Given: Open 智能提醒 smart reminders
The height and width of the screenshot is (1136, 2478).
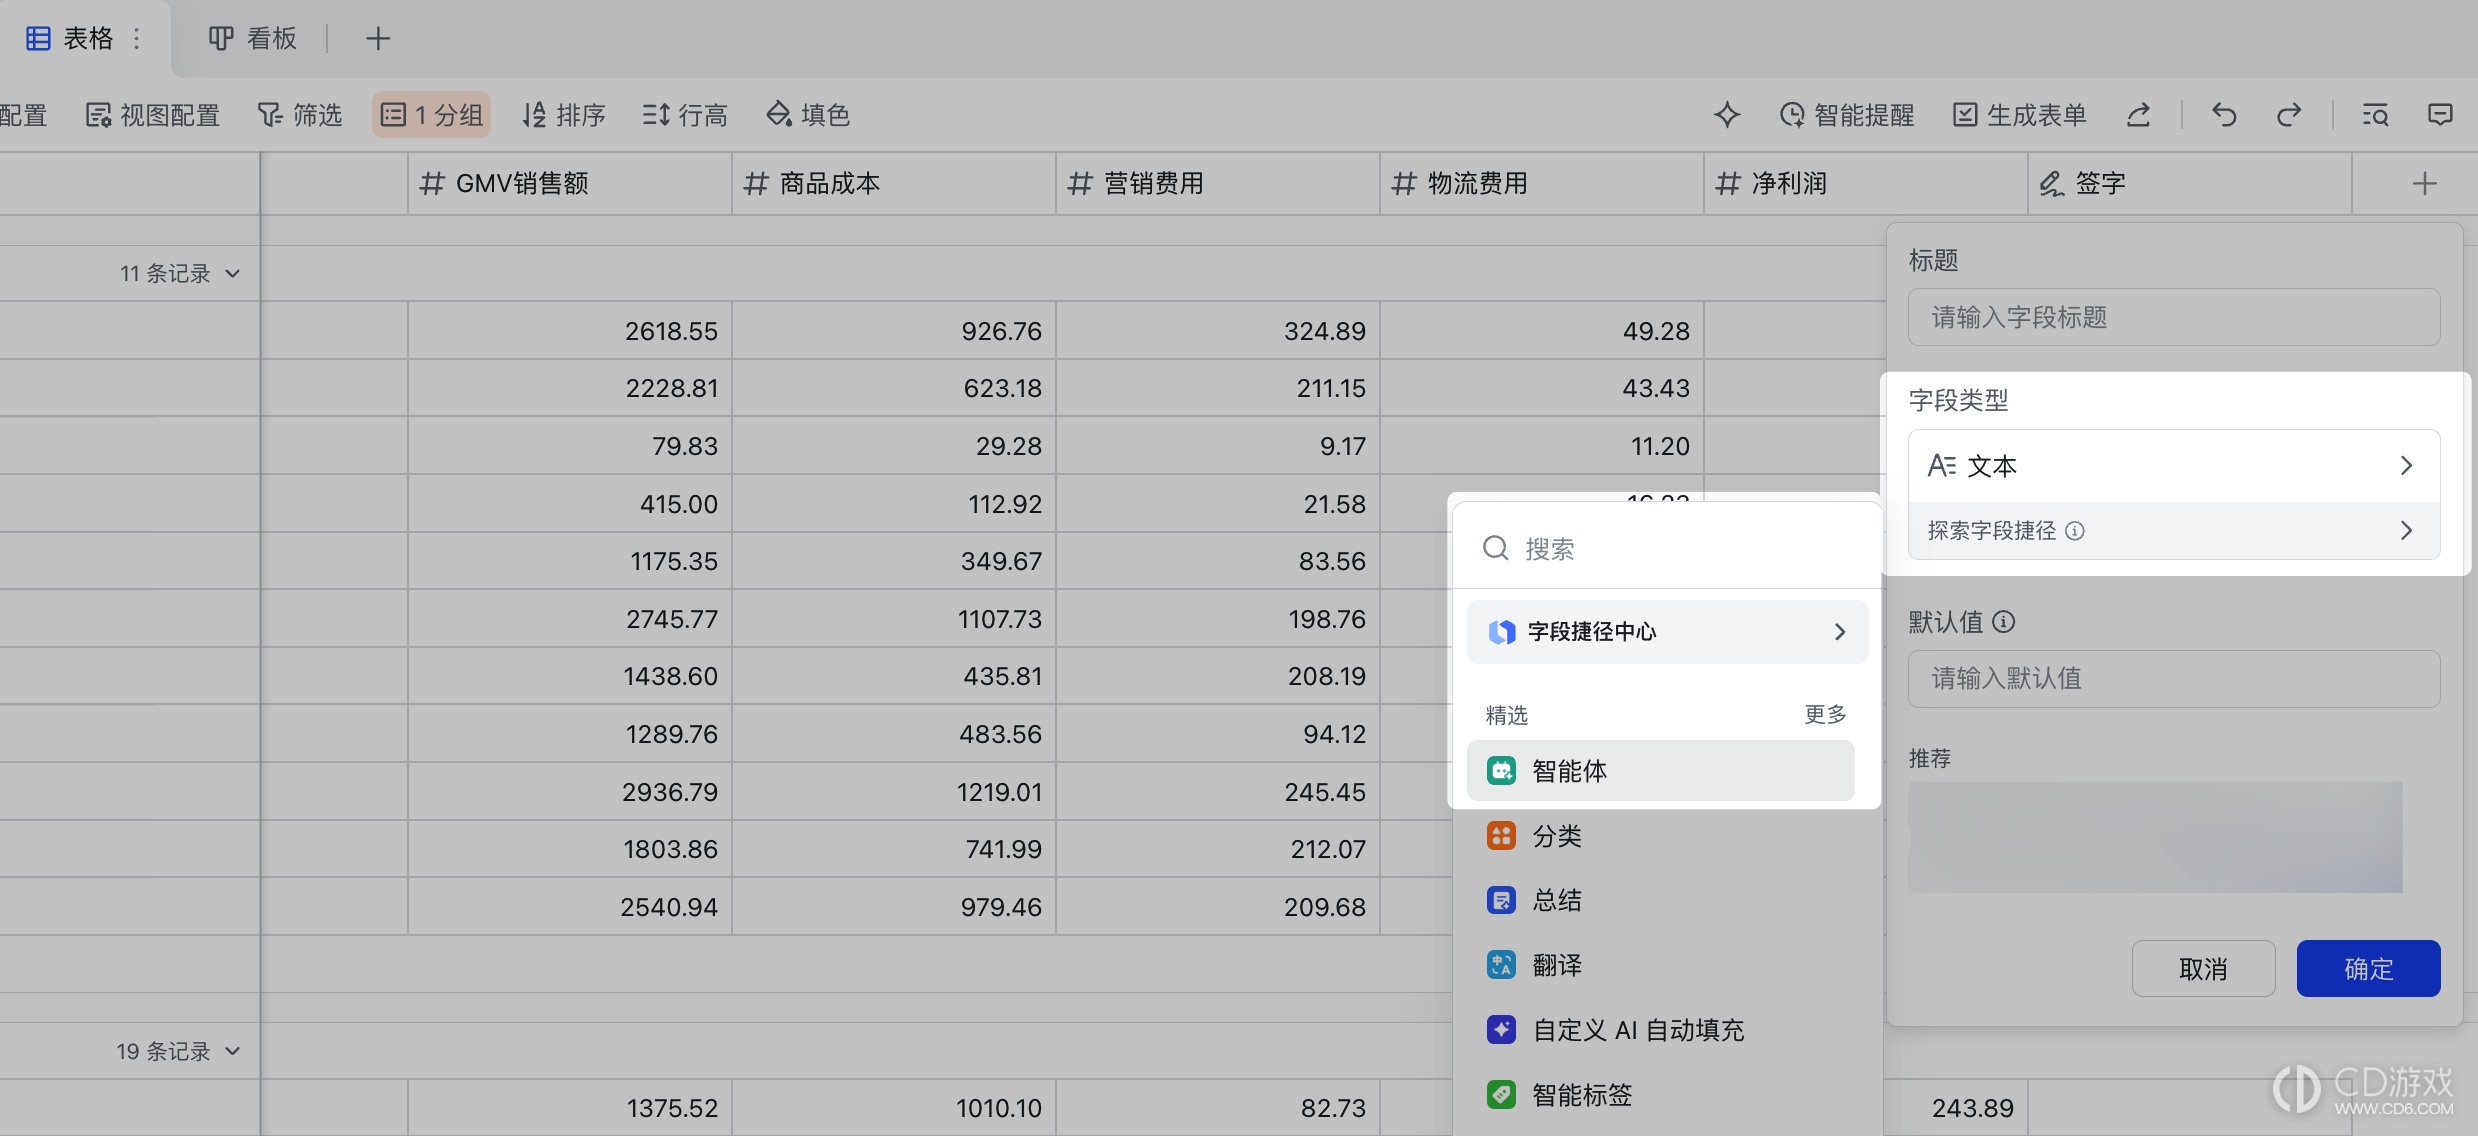Looking at the screenshot, I should click(1847, 115).
